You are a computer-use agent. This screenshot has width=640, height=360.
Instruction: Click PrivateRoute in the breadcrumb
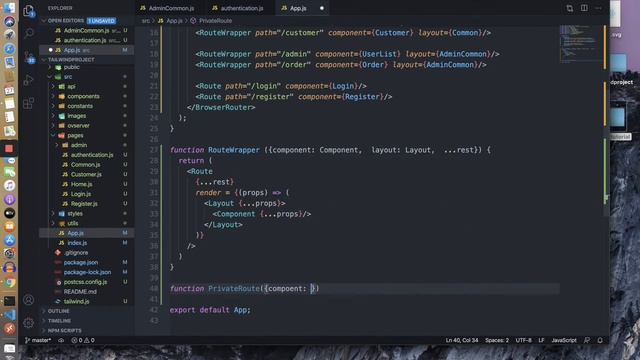[216, 20]
